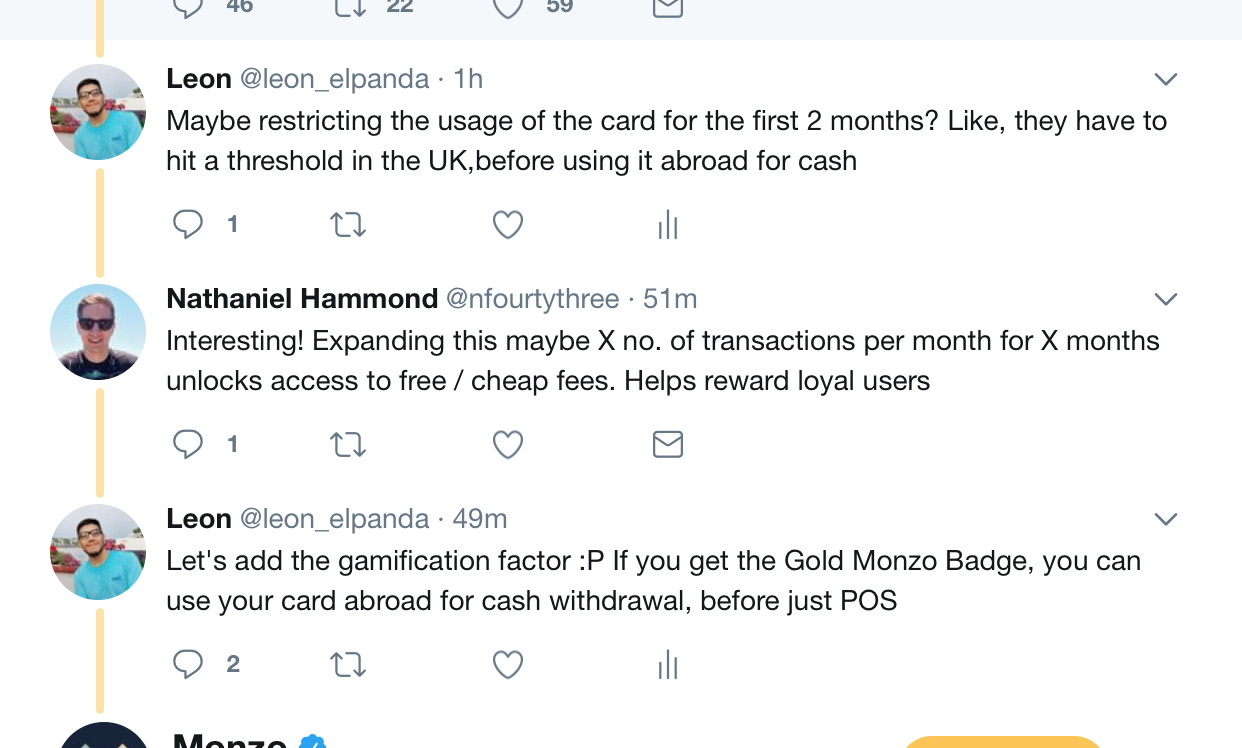Image resolution: width=1242 pixels, height=748 pixels.
Task: Open more options dropdown on Leon's 1h tweet
Action: click(x=1166, y=79)
